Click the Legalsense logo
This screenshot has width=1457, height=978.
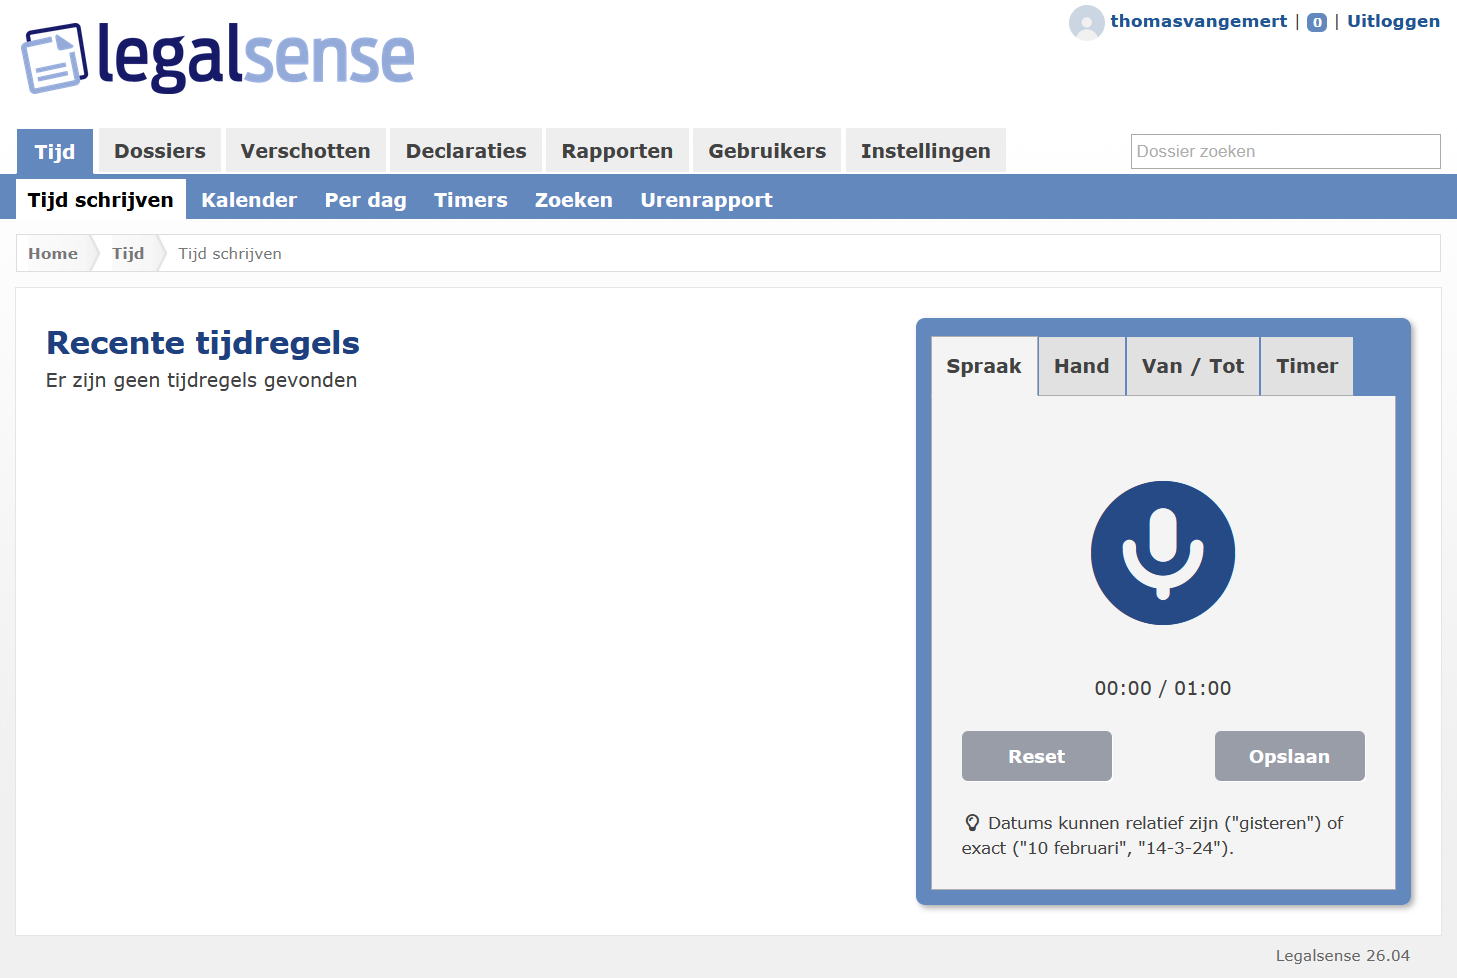(x=218, y=58)
